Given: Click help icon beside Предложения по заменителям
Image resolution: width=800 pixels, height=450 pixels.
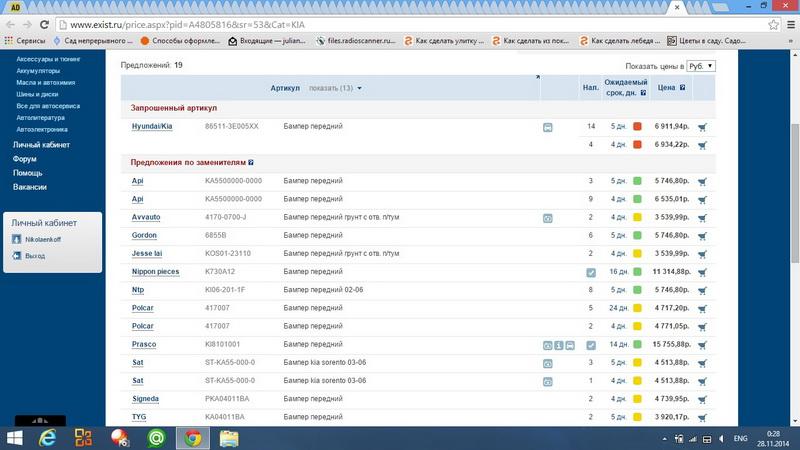Looking at the screenshot, I should tap(251, 162).
